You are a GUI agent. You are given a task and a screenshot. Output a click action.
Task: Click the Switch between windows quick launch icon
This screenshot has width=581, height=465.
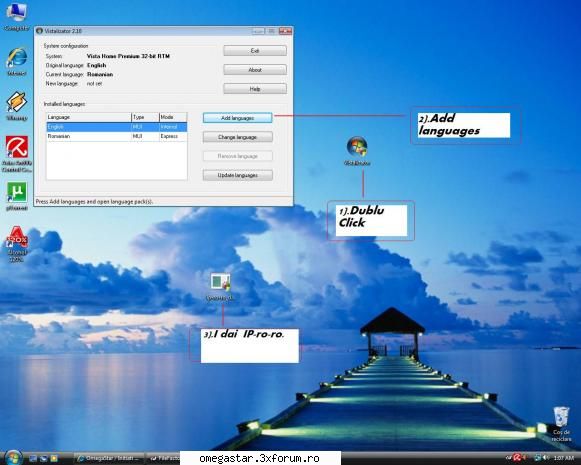tap(44, 458)
